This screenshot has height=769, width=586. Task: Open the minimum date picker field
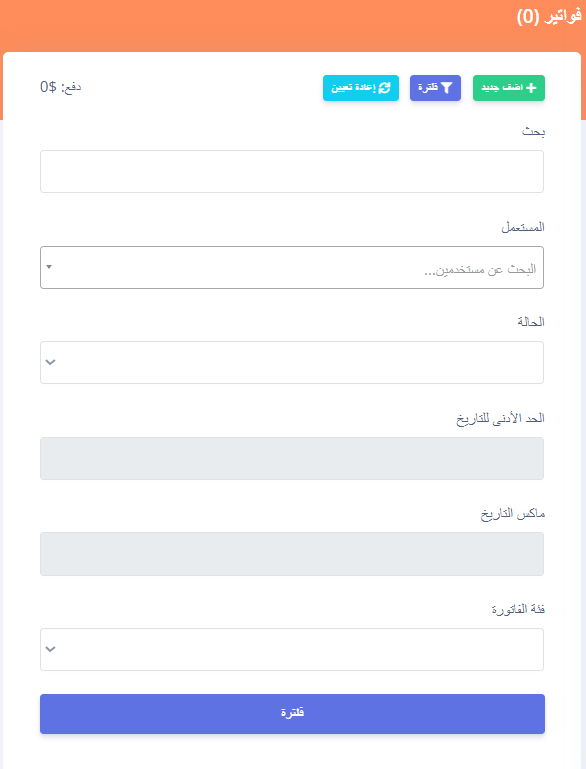[x=292, y=458]
